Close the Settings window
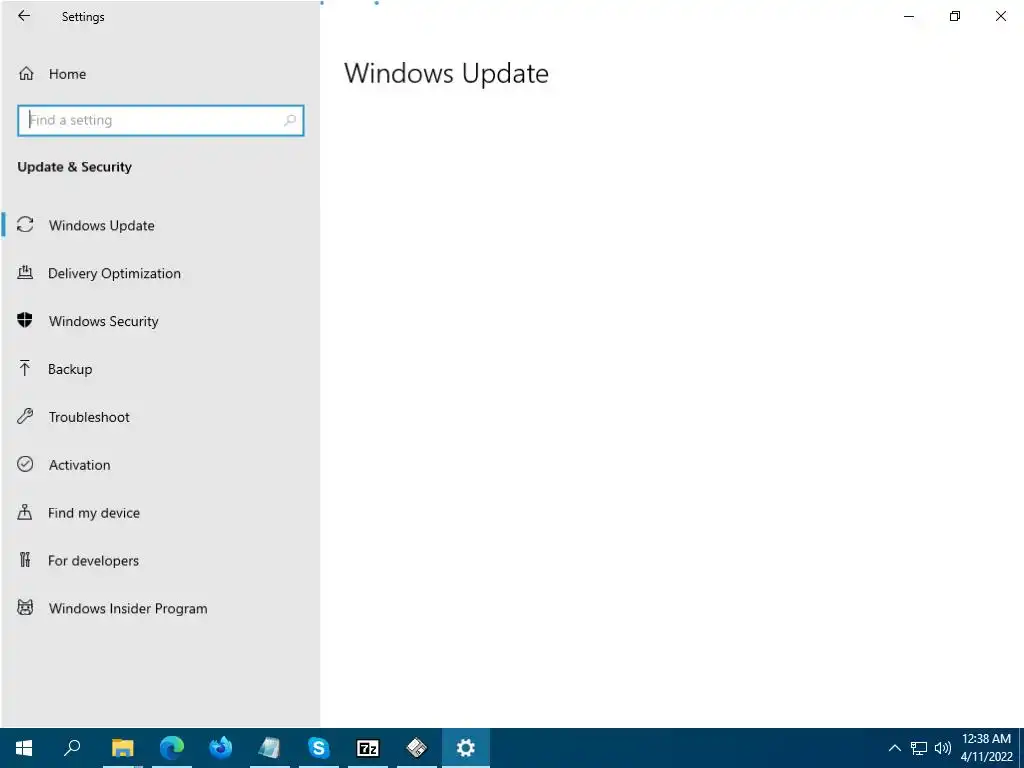Screen dimensions: 1024x768 click(x=1000, y=16)
